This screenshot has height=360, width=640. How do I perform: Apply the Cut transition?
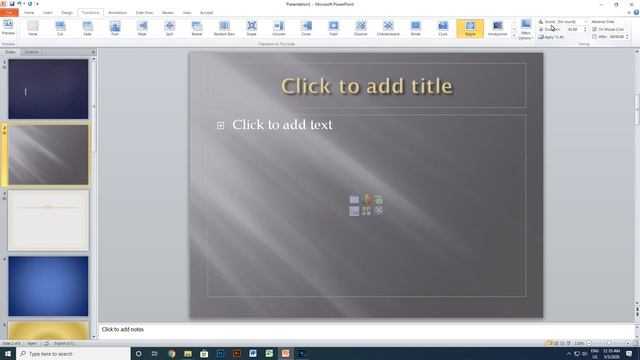60,28
